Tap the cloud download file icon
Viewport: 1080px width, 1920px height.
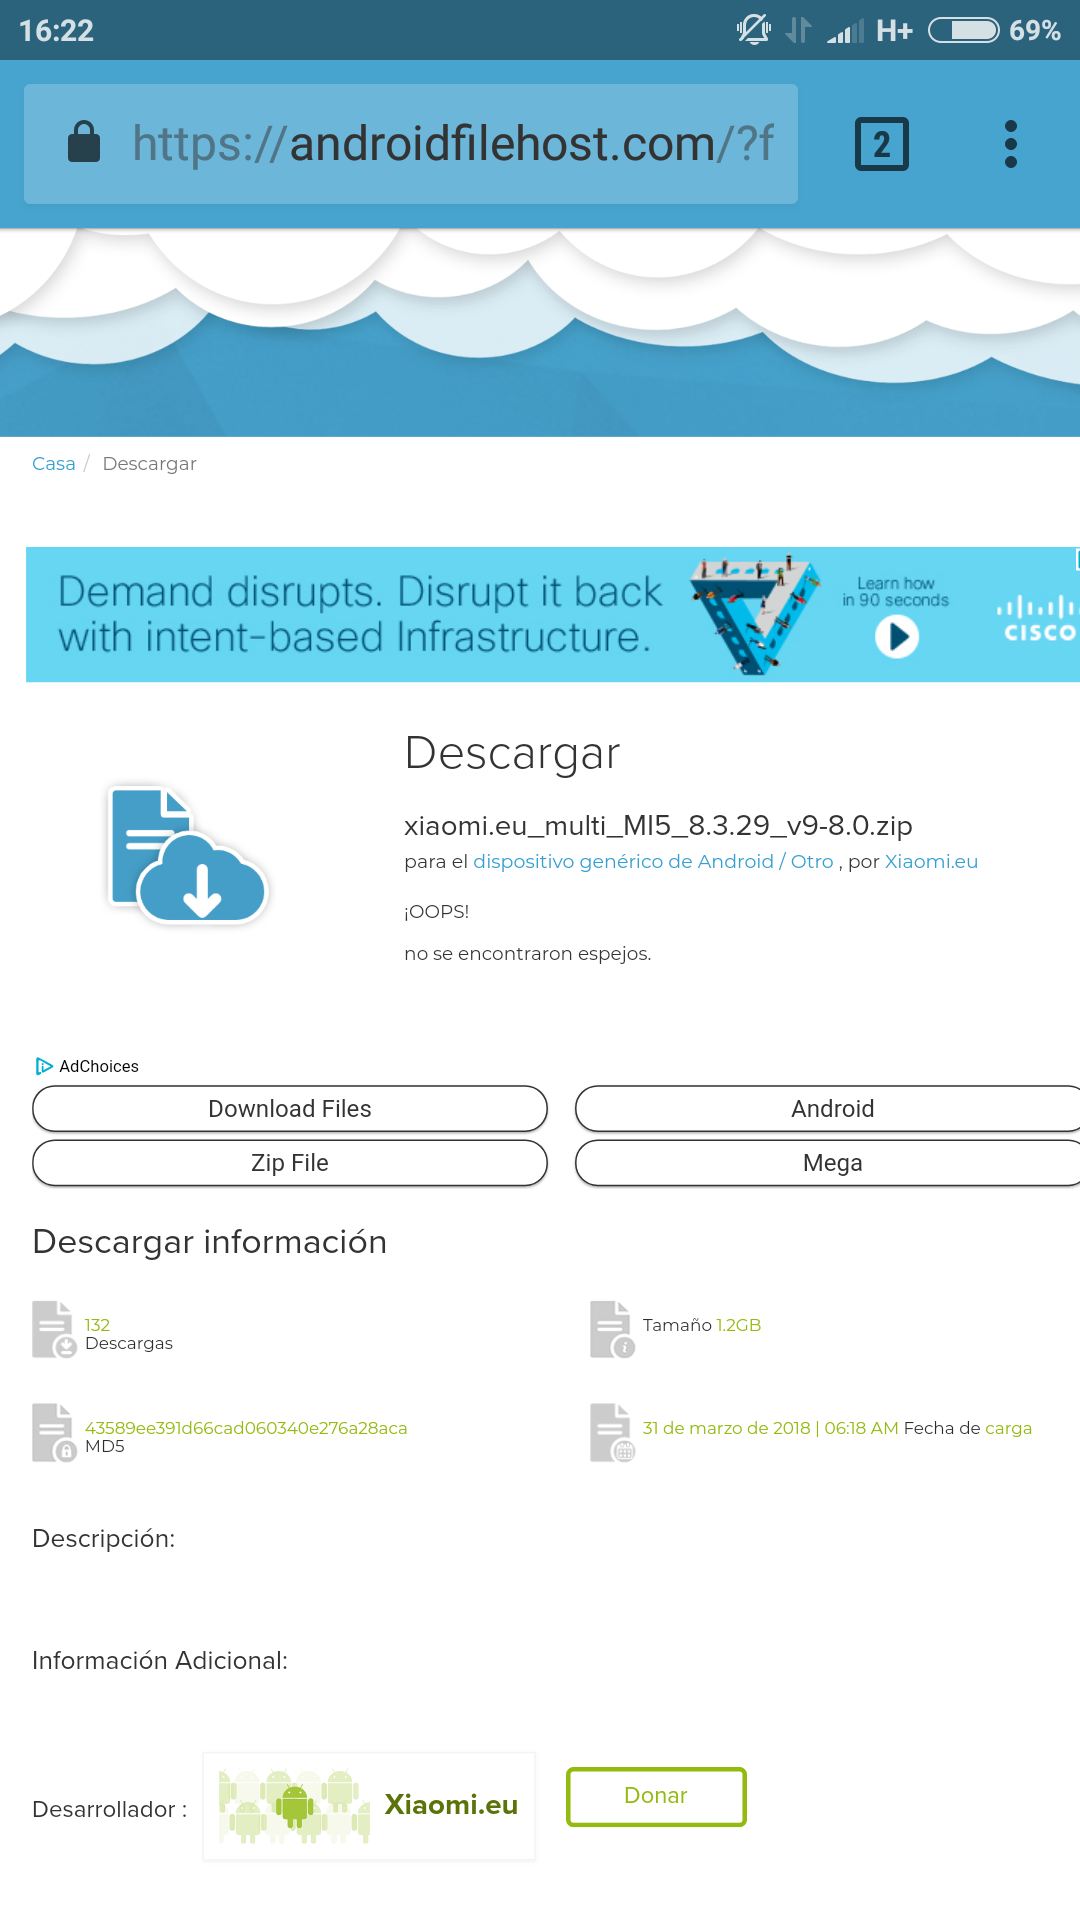click(188, 854)
